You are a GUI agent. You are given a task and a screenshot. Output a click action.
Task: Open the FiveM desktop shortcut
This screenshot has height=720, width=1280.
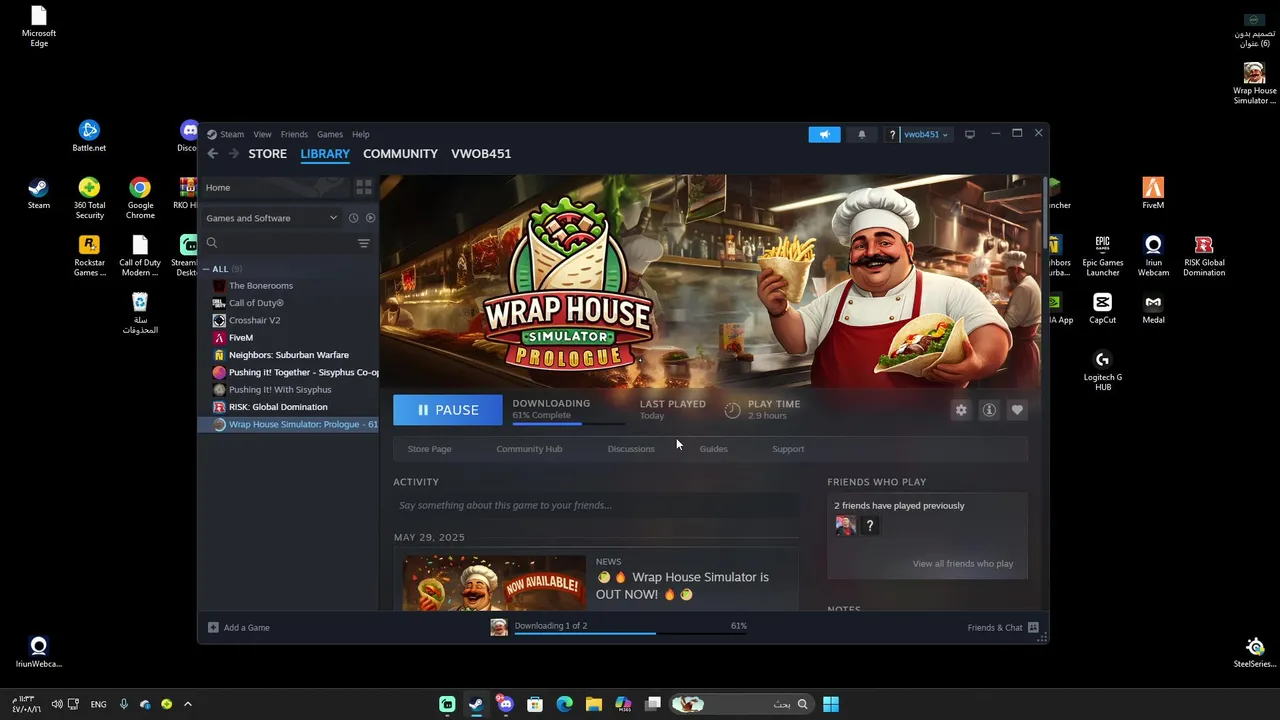pos(1153,193)
